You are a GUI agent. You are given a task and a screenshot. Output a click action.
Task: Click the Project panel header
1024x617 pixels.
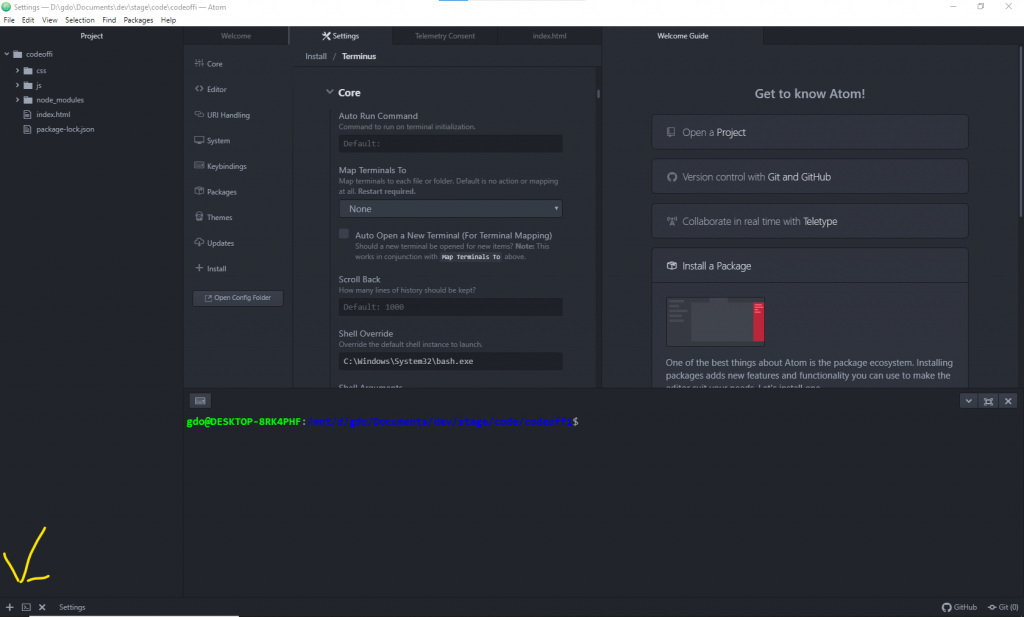[91, 36]
